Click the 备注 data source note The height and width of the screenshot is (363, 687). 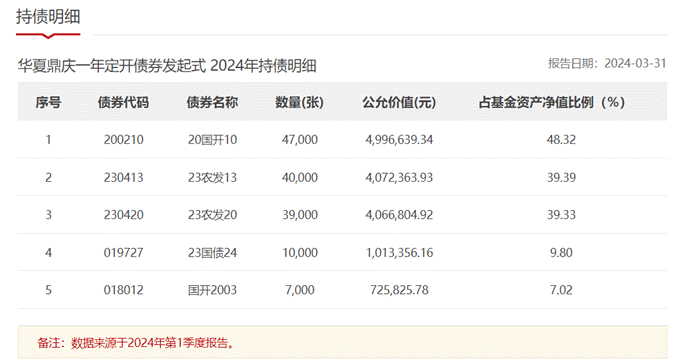(x=135, y=342)
